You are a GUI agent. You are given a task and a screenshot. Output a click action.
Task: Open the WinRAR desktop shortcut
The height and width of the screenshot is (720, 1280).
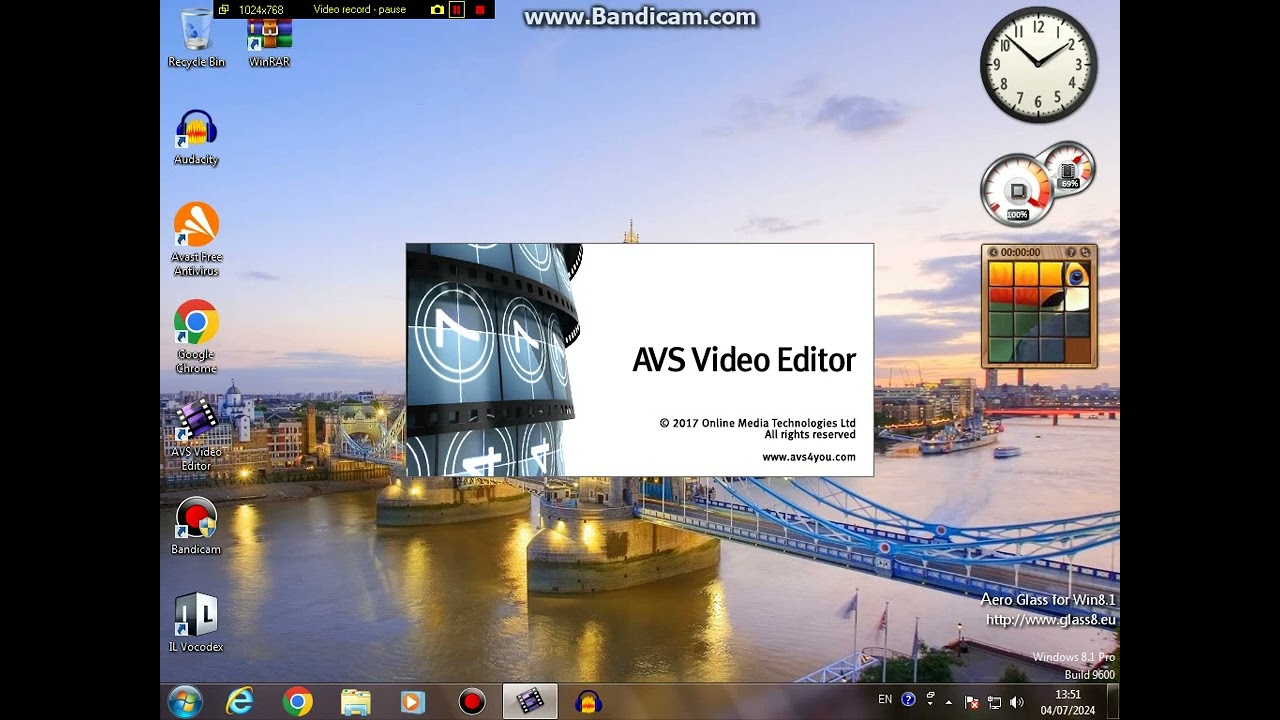coord(269,42)
